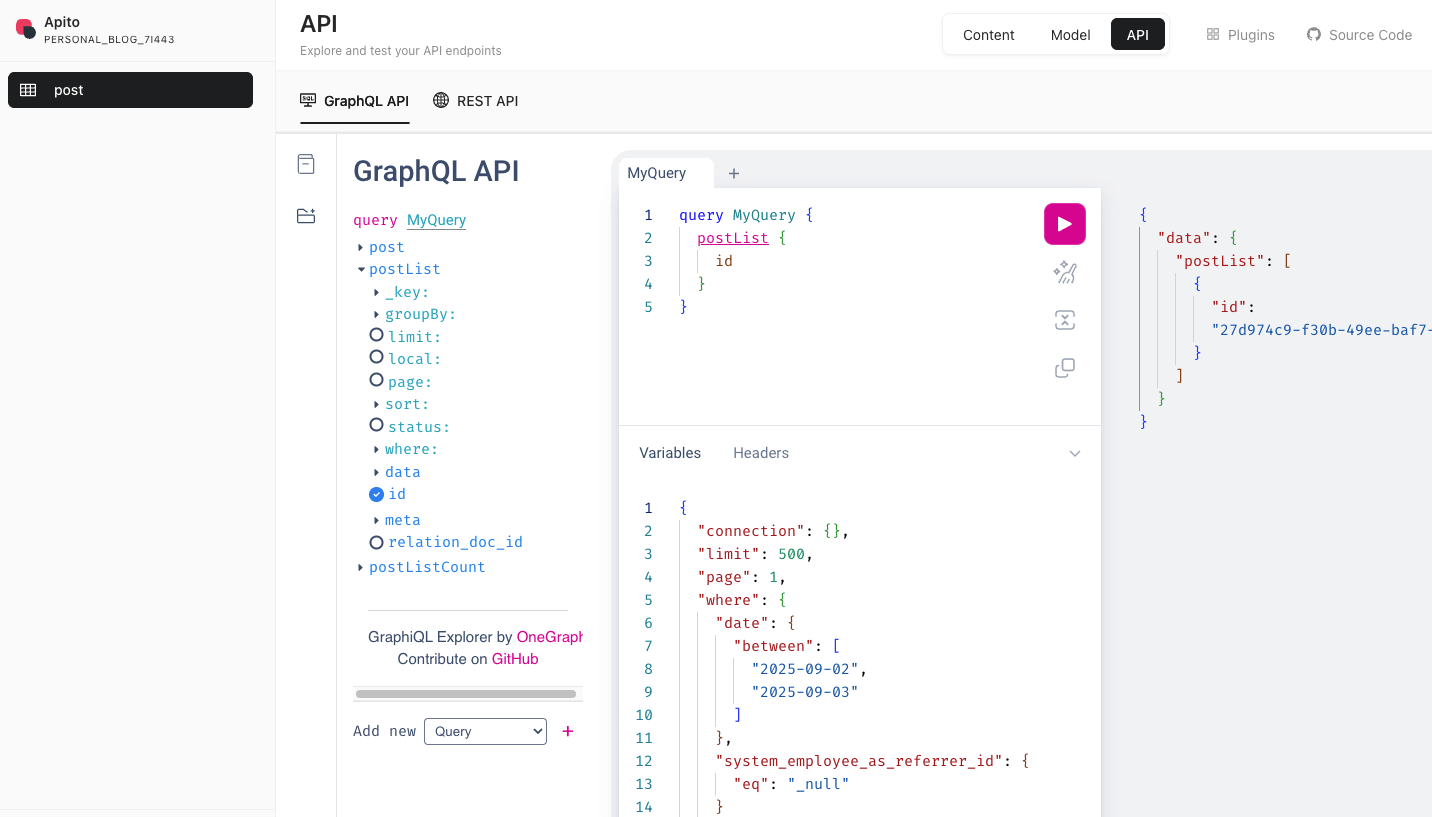Open the Add new Query dropdown
Image resolution: width=1432 pixels, height=817 pixels.
click(485, 731)
